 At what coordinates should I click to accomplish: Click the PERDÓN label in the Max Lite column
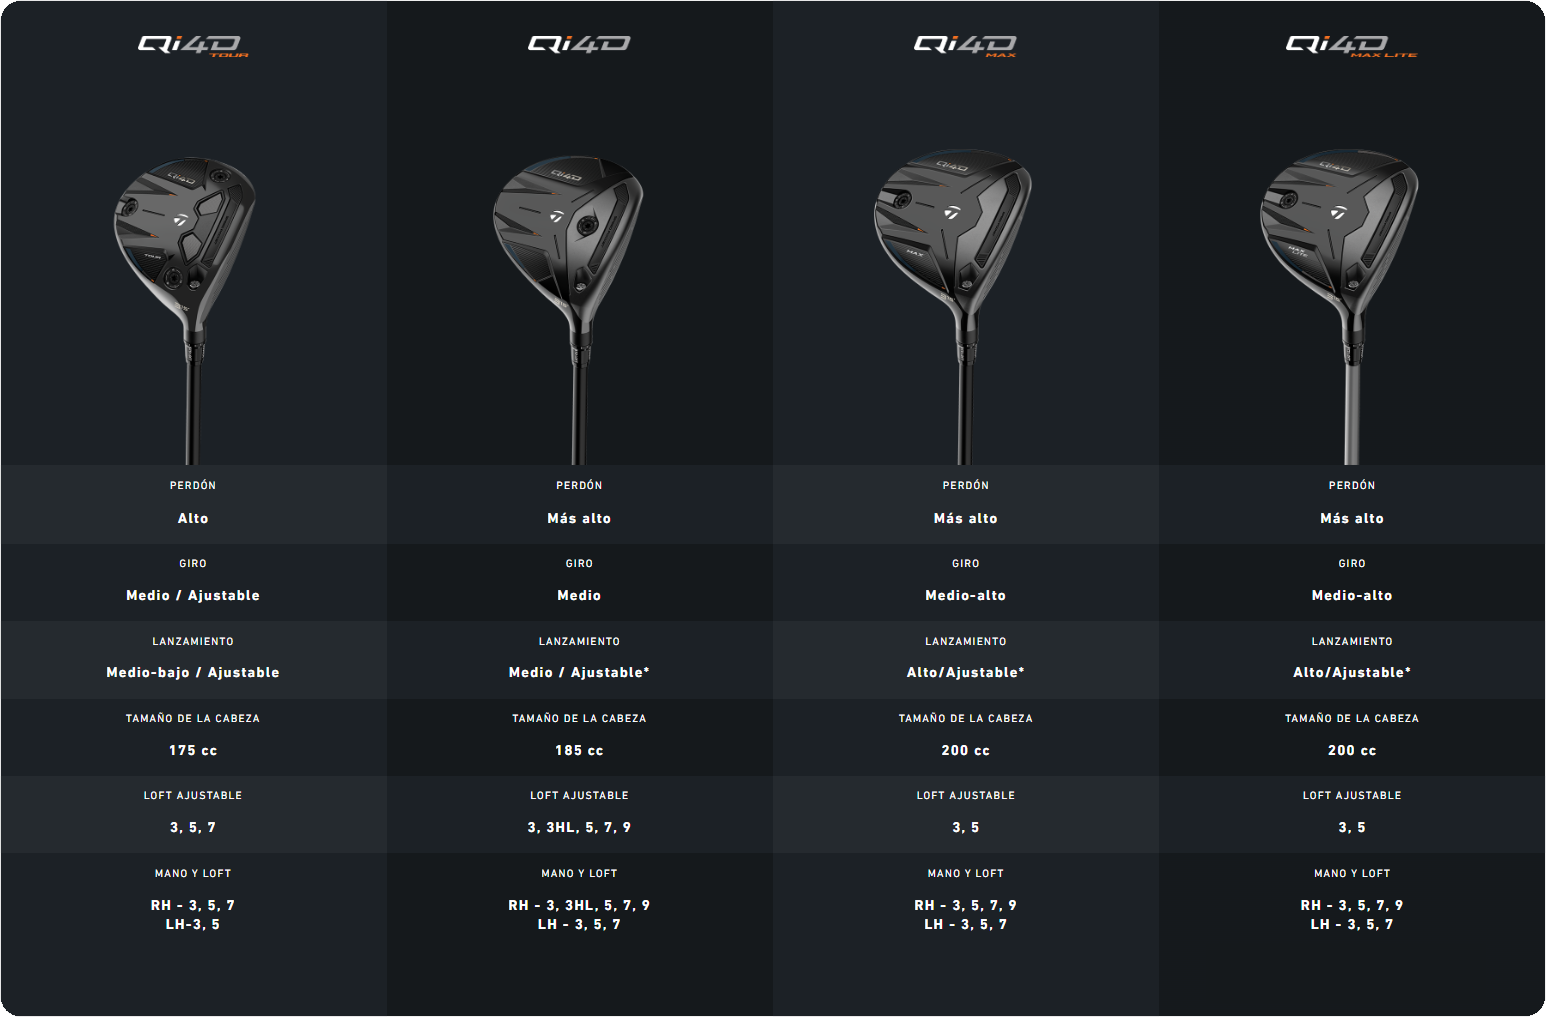tap(1352, 485)
